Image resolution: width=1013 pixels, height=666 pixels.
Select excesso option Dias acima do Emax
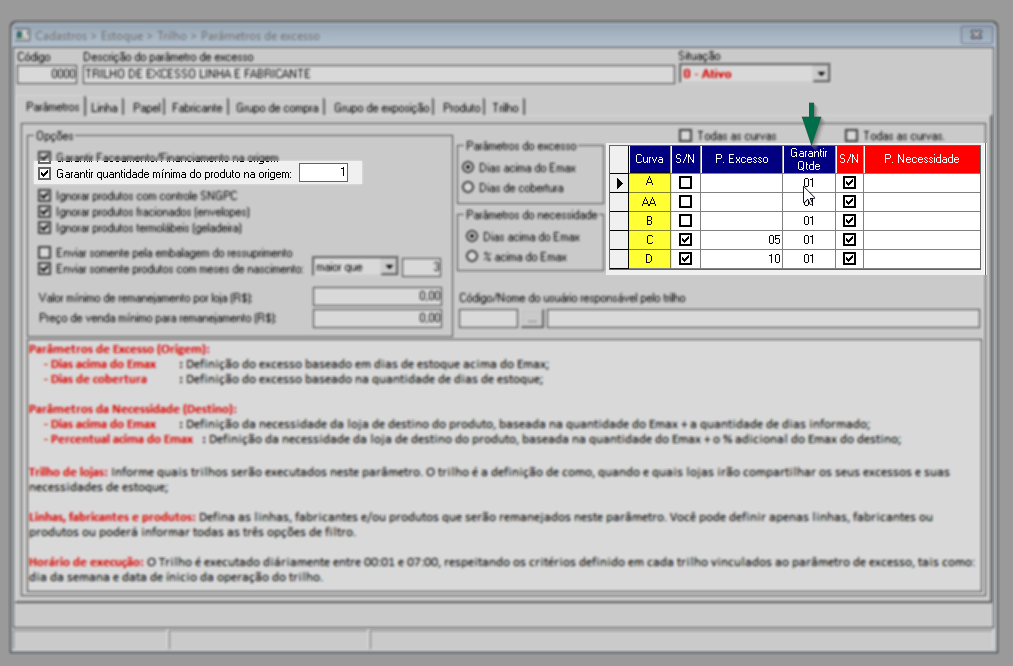468,167
